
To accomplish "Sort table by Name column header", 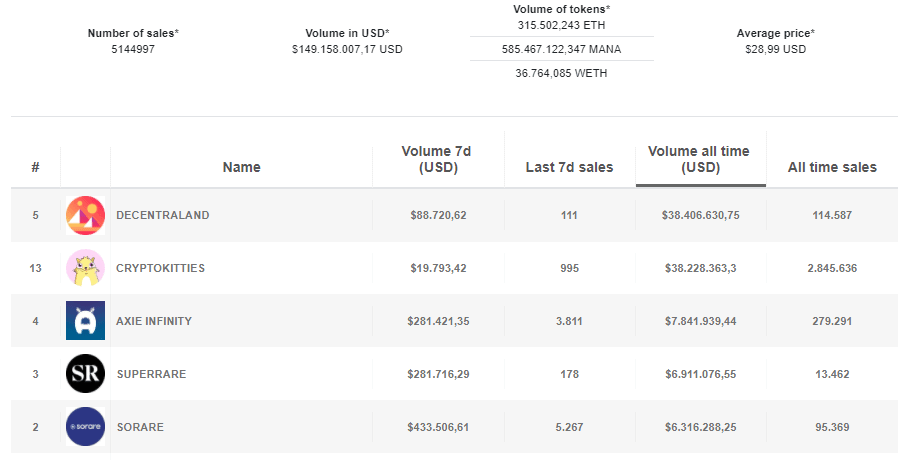I will [242, 167].
